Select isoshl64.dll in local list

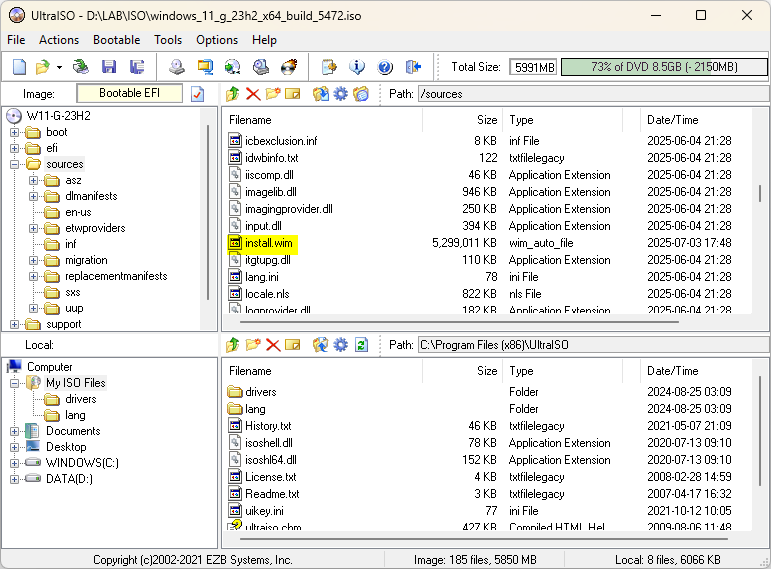[x=271, y=460]
